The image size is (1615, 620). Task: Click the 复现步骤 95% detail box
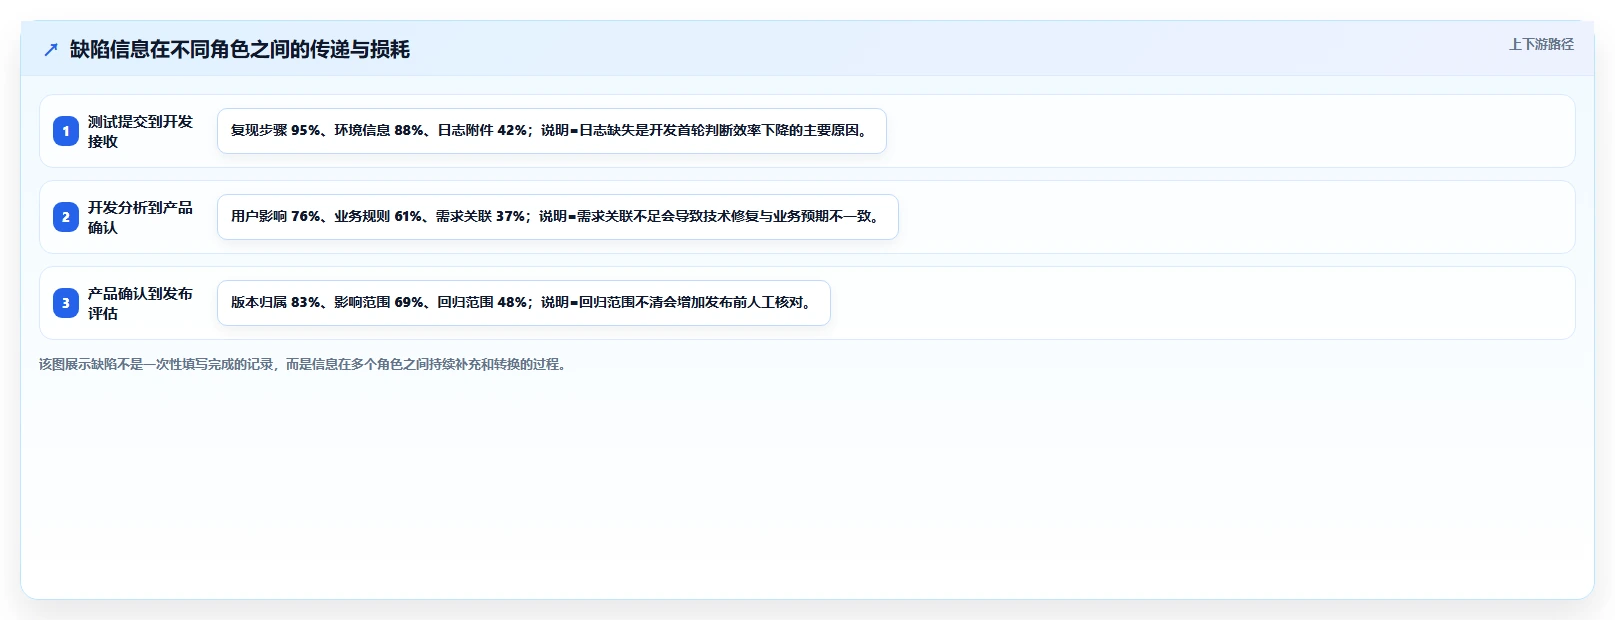click(552, 131)
